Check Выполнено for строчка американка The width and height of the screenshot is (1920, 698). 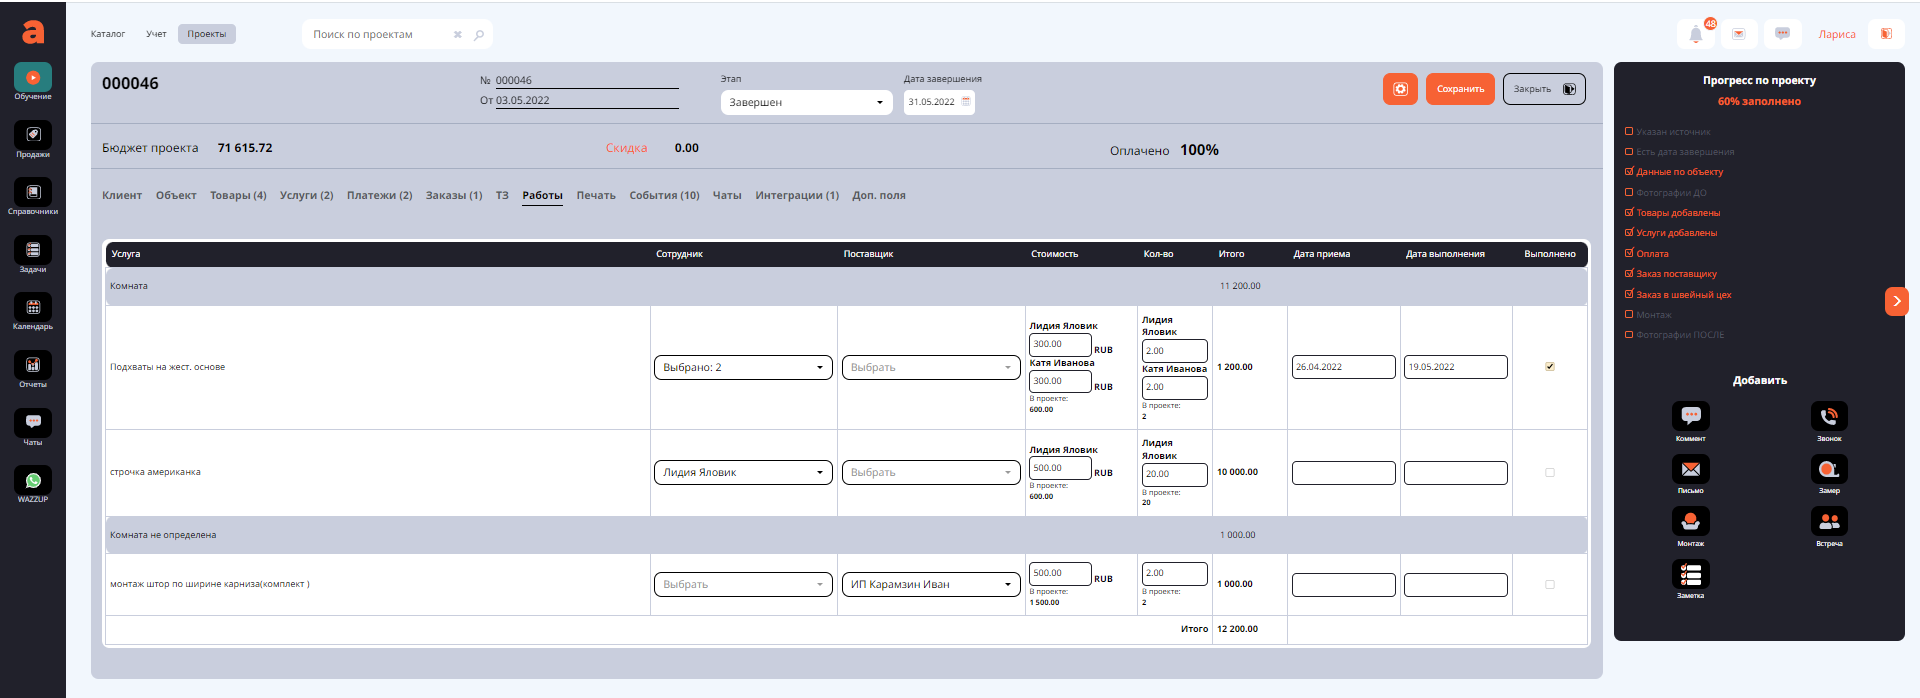tap(1550, 473)
